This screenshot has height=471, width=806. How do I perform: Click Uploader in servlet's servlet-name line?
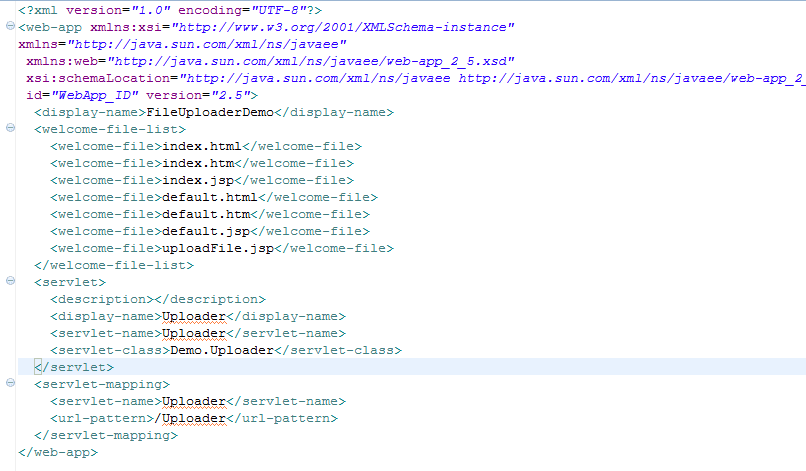click(x=194, y=333)
